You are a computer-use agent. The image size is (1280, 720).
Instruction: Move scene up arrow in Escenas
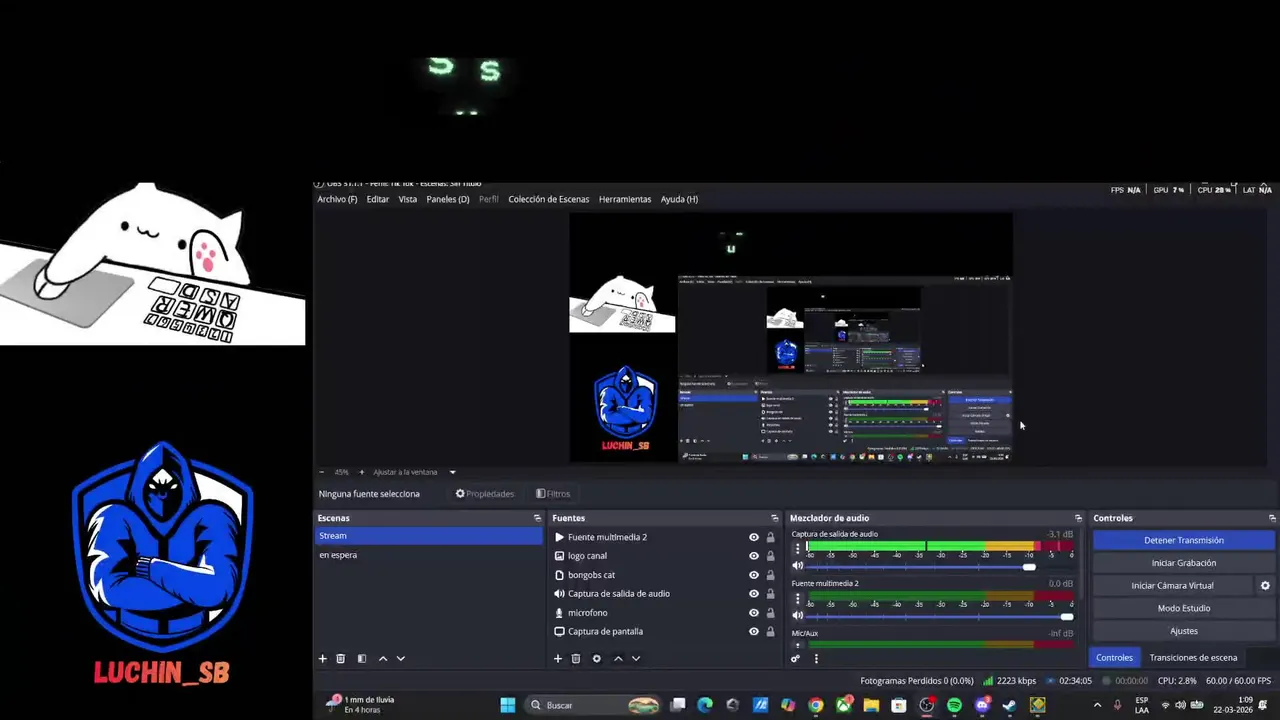click(x=383, y=659)
